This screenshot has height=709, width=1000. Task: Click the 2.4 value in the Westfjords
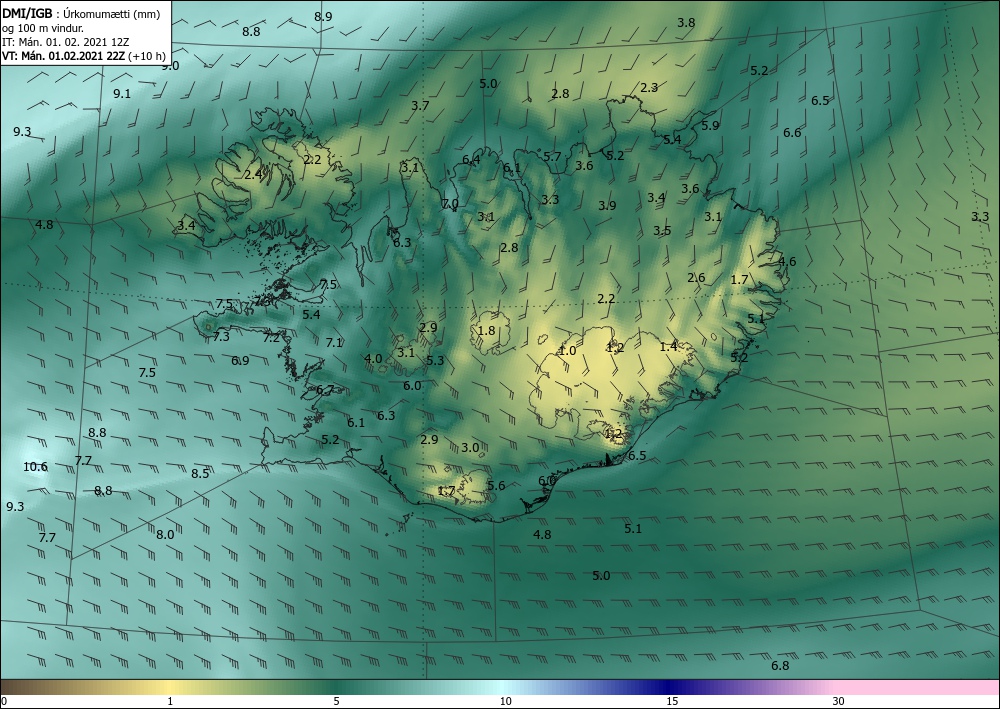coord(253,174)
